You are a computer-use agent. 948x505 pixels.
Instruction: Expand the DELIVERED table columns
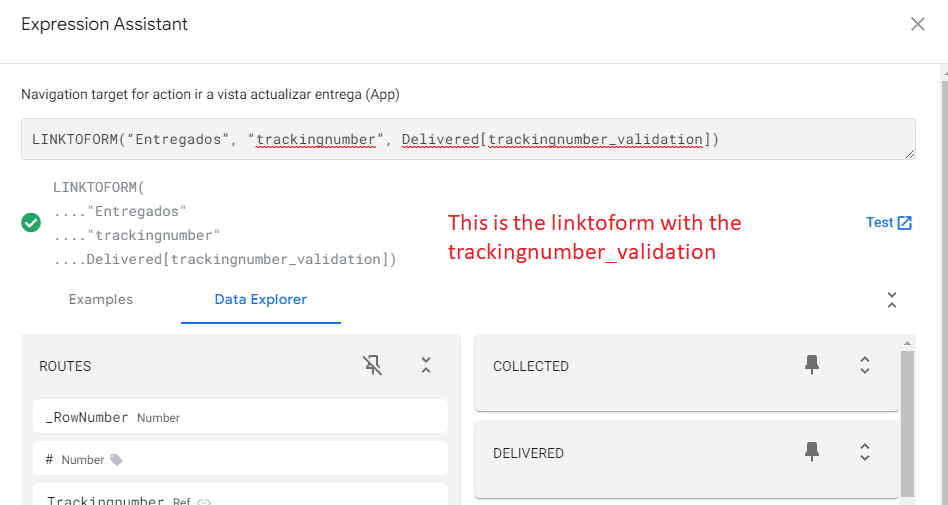pyautogui.click(x=865, y=452)
